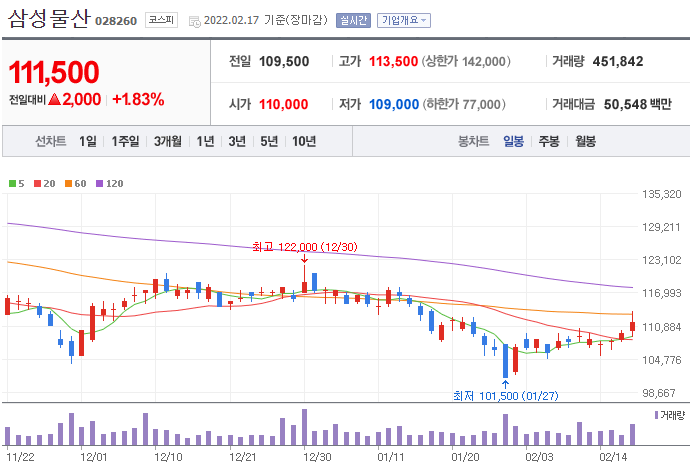Open the 10년 line chart
The height and width of the screenshot is (467, 690).
[x=304, y=141]
